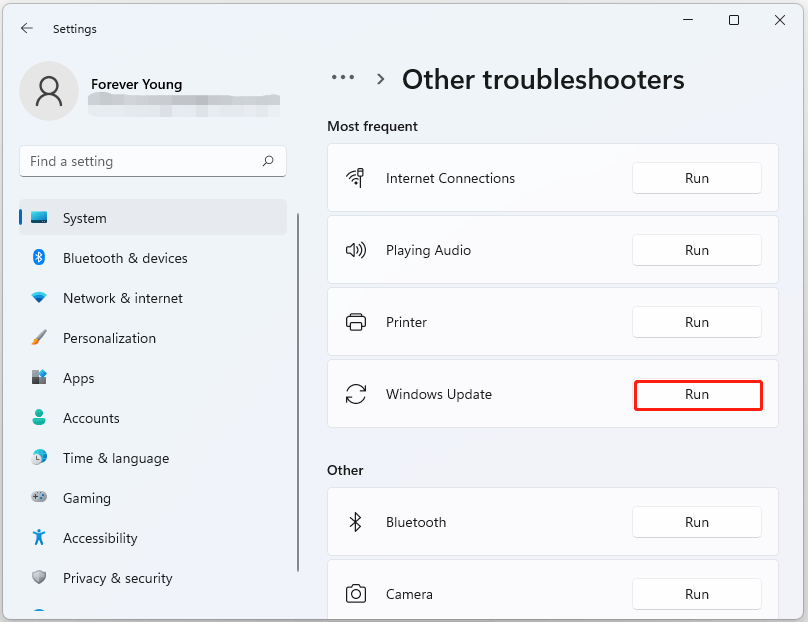The width and height of the screenshot is (808, 622).
Task: Run the Printer troubleshooter
Action: click(697, 322)
